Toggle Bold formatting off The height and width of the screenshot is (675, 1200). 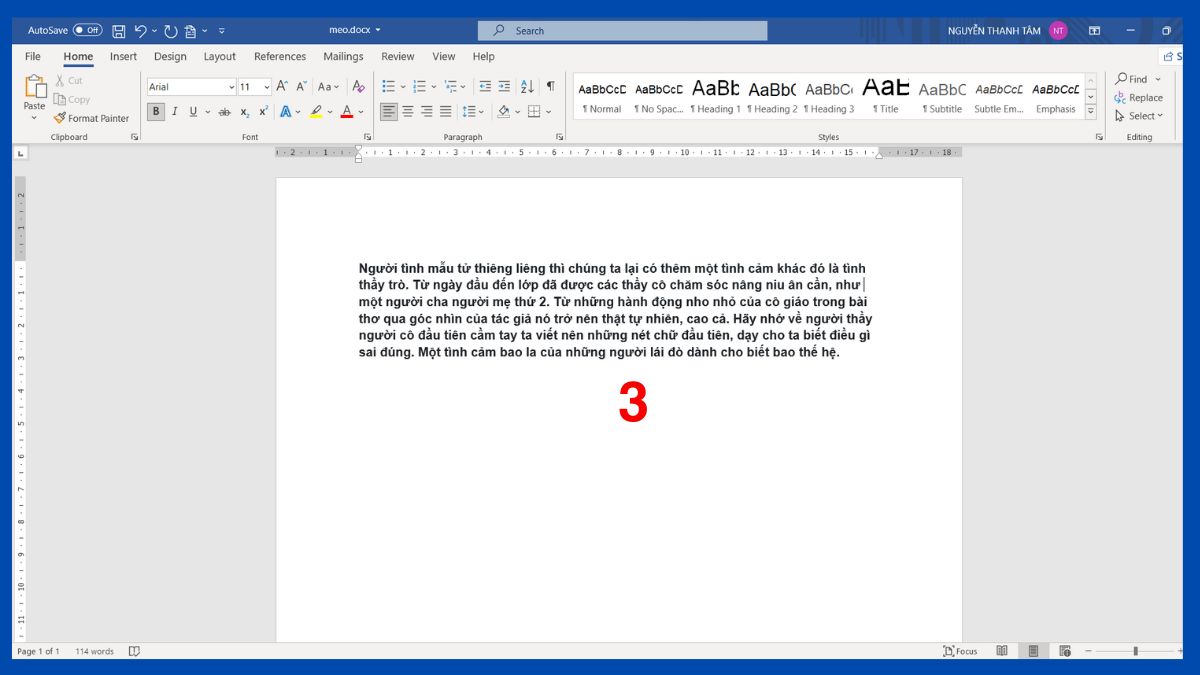(x=156, y=112)
